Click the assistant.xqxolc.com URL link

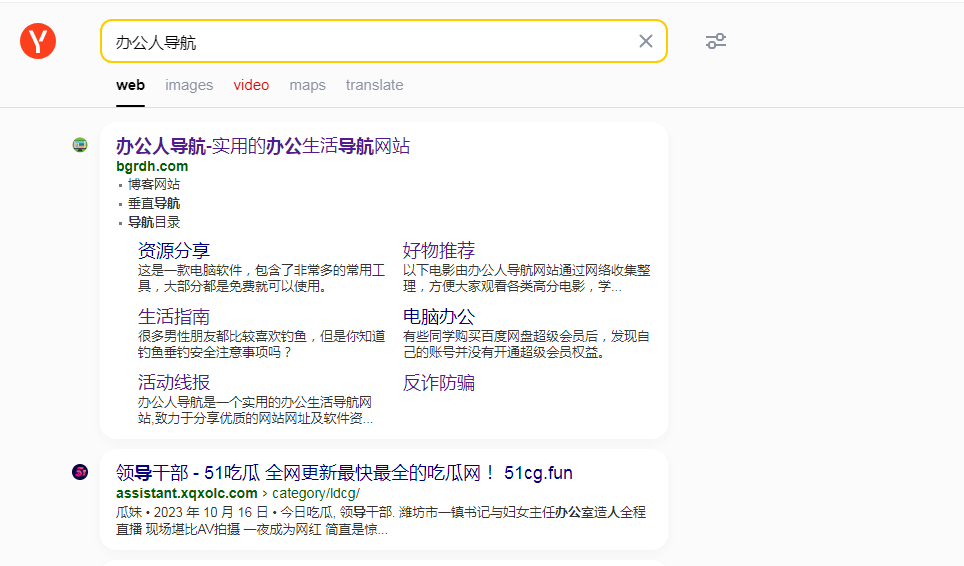(186, 493)
